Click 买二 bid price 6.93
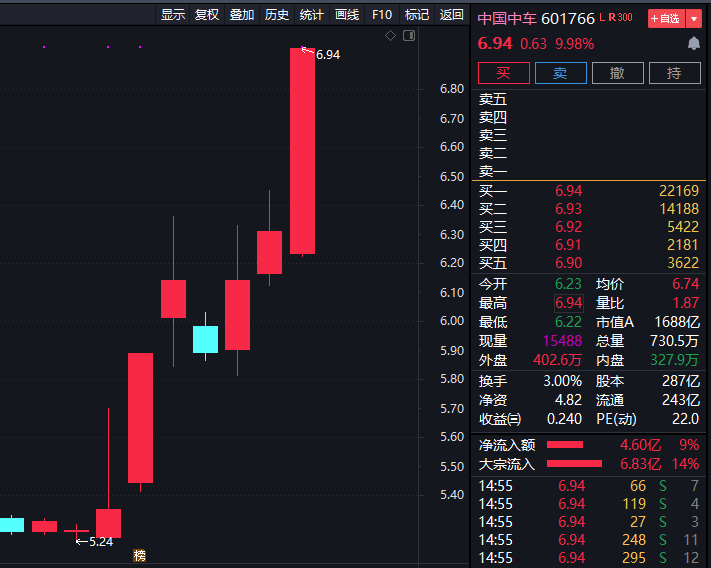Image resolution: width=711 pixels, height=568 pixels. [569, 209]
